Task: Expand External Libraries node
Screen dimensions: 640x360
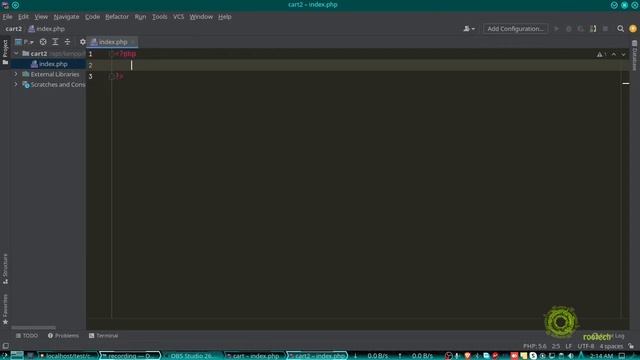Action: (x=16, y=74)
